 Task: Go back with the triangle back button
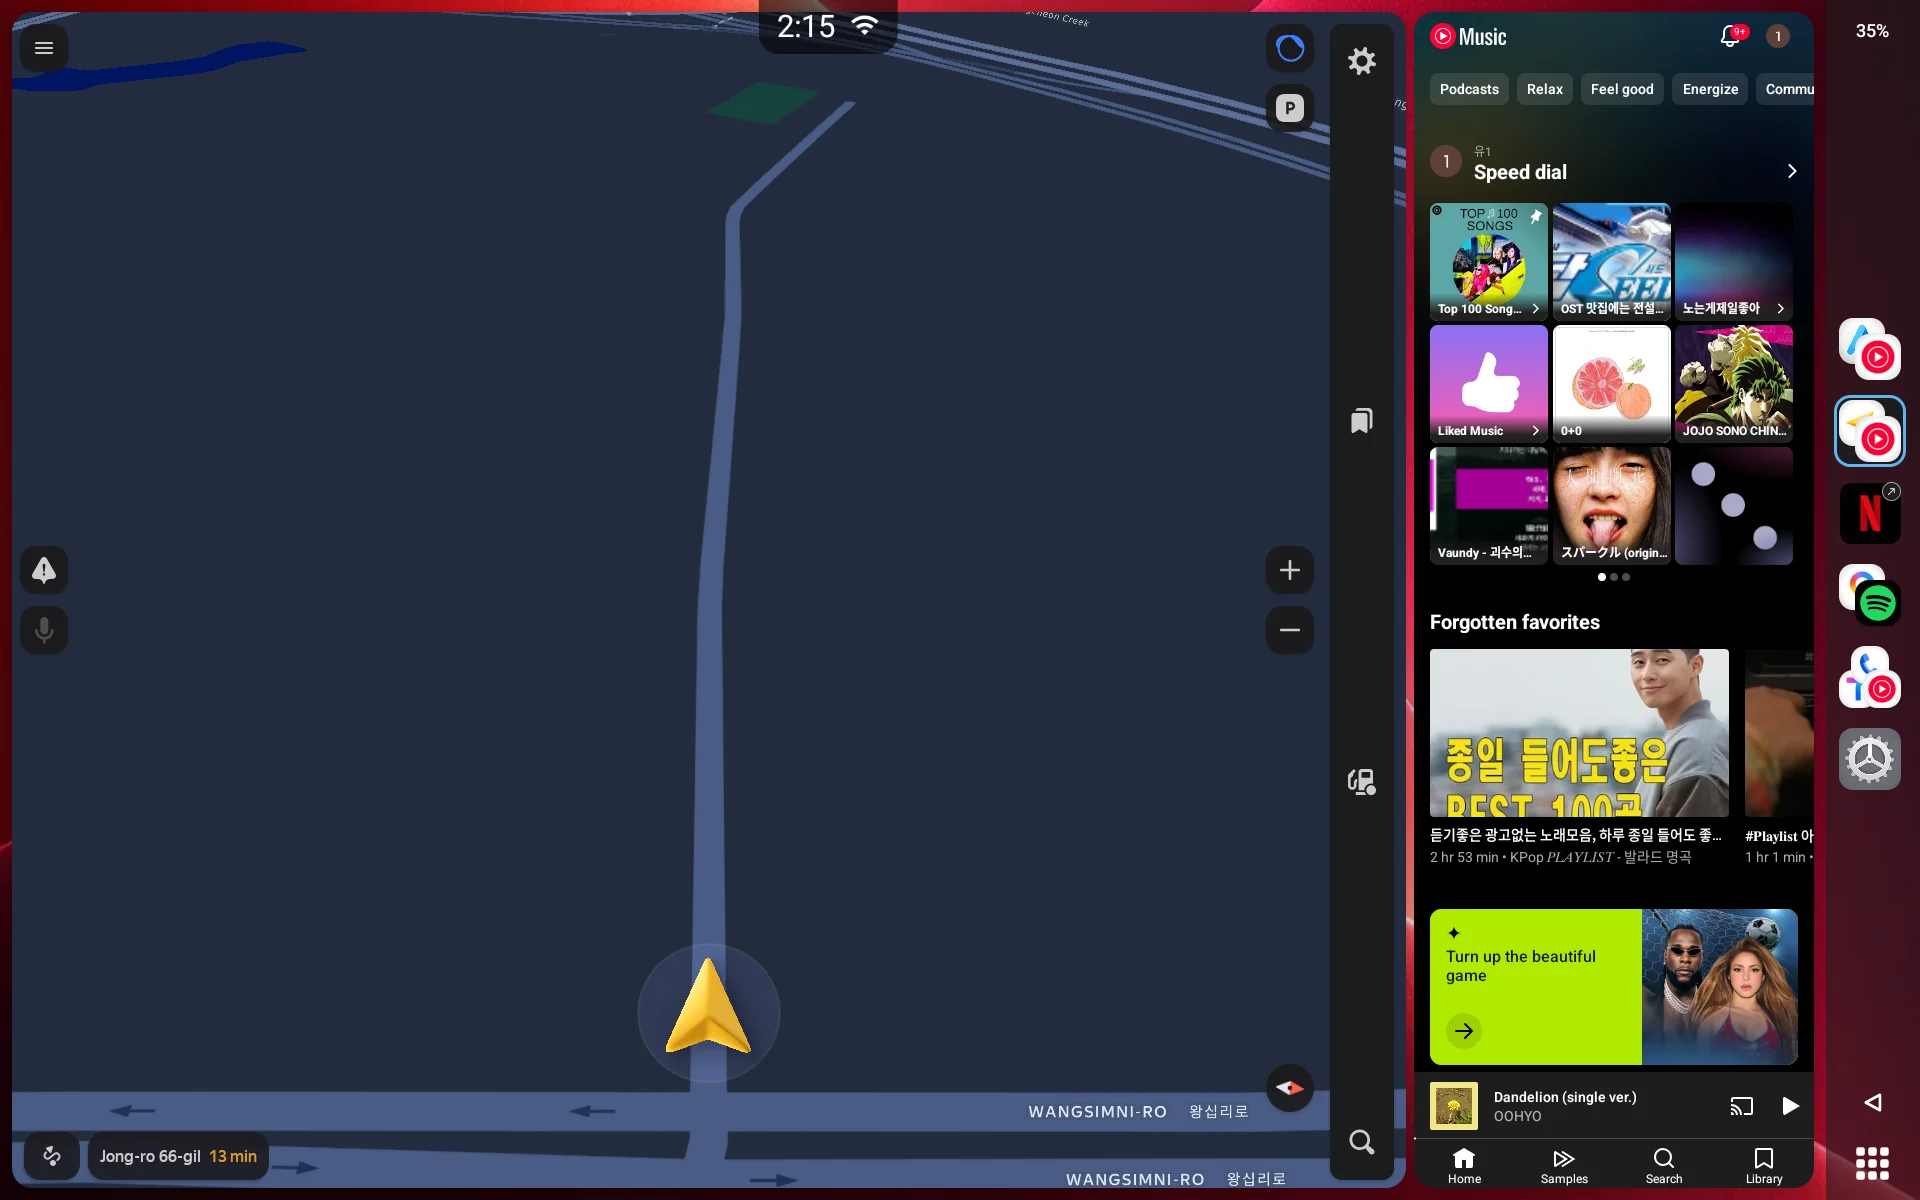[1873, 1102]
